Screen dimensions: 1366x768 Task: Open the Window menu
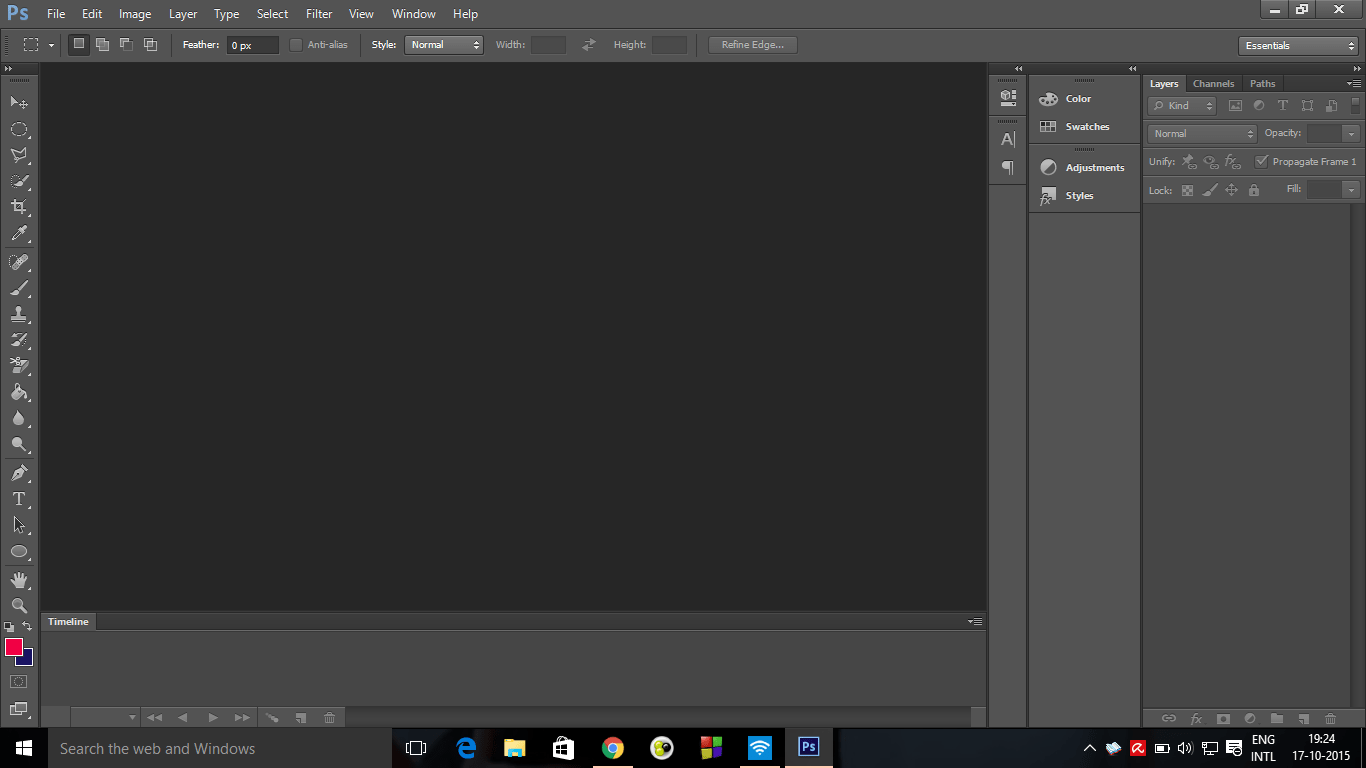point(414,14)
